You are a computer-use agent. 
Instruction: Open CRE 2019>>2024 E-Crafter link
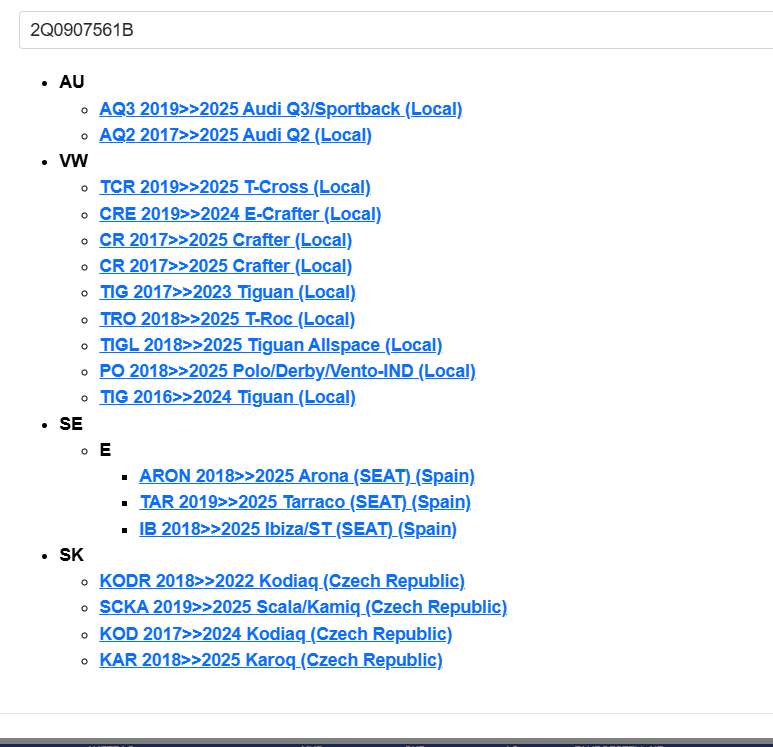[240, 214]
